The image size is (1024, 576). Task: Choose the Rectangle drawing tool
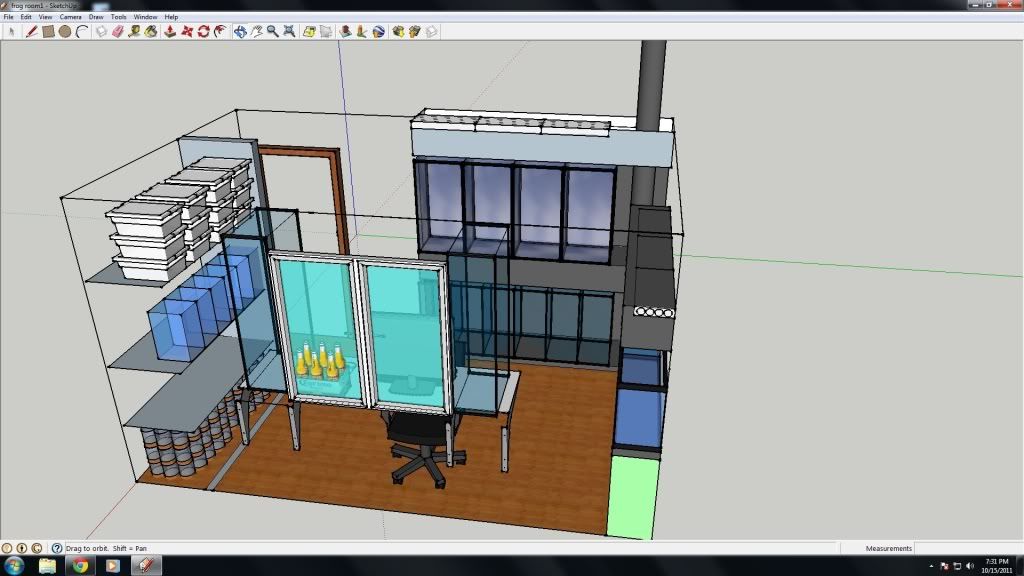click(48, 31)
